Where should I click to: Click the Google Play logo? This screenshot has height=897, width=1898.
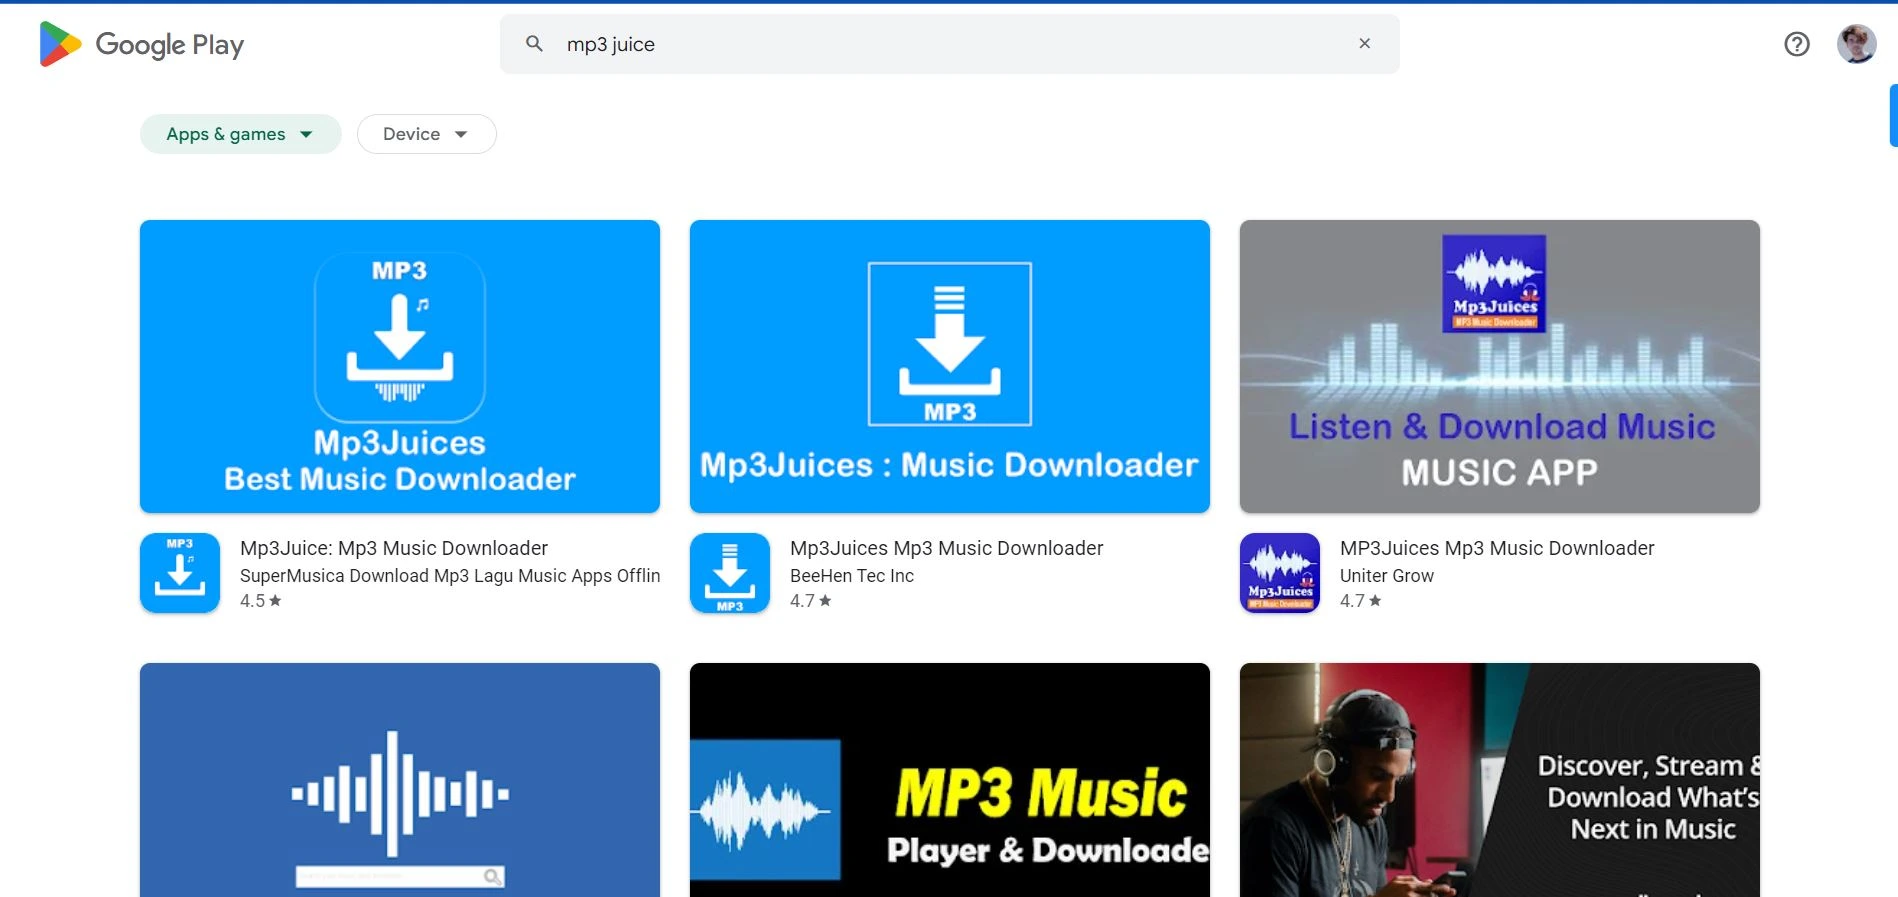tap(141, 44)
